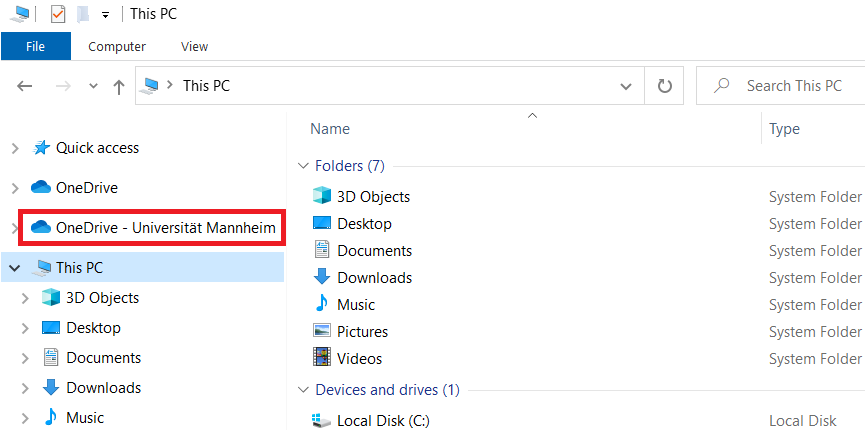Screen dimensions: 865x430
Task: Open the recent locations dropdown arrow
Action: pos(93,86)
